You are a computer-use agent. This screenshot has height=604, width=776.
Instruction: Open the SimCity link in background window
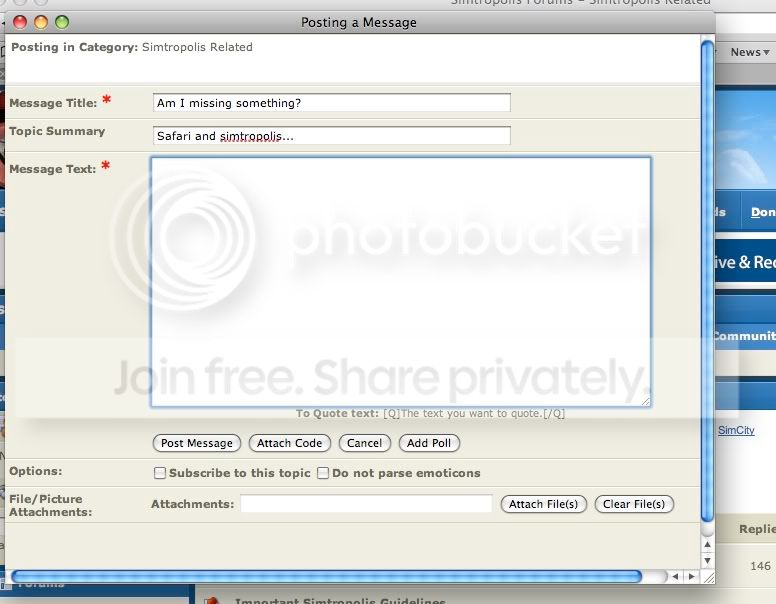coord(736,430)
